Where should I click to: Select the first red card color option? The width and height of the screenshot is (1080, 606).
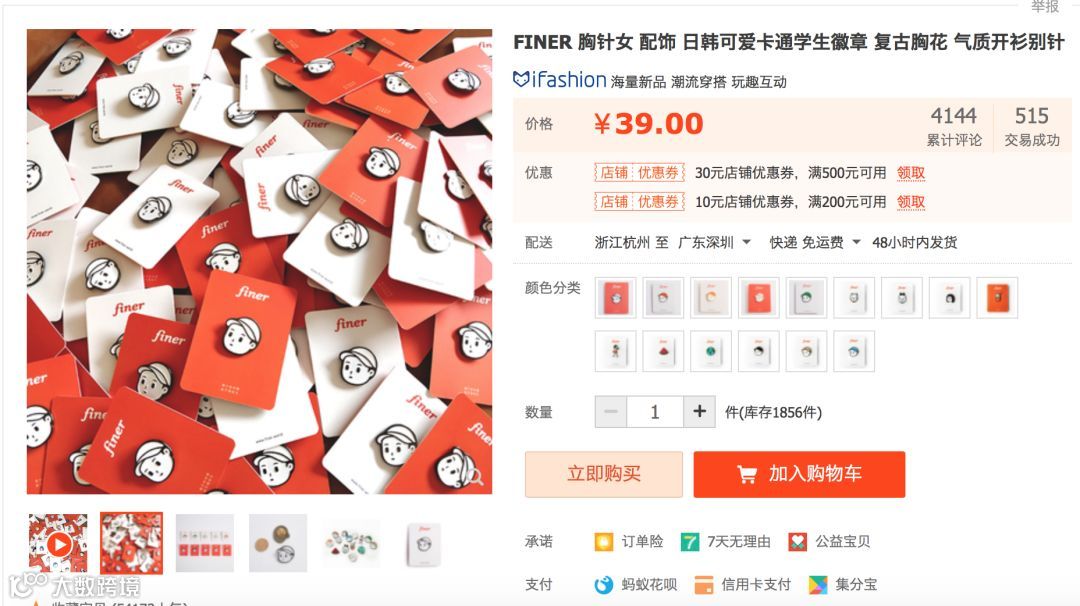[x=615, y=297]
